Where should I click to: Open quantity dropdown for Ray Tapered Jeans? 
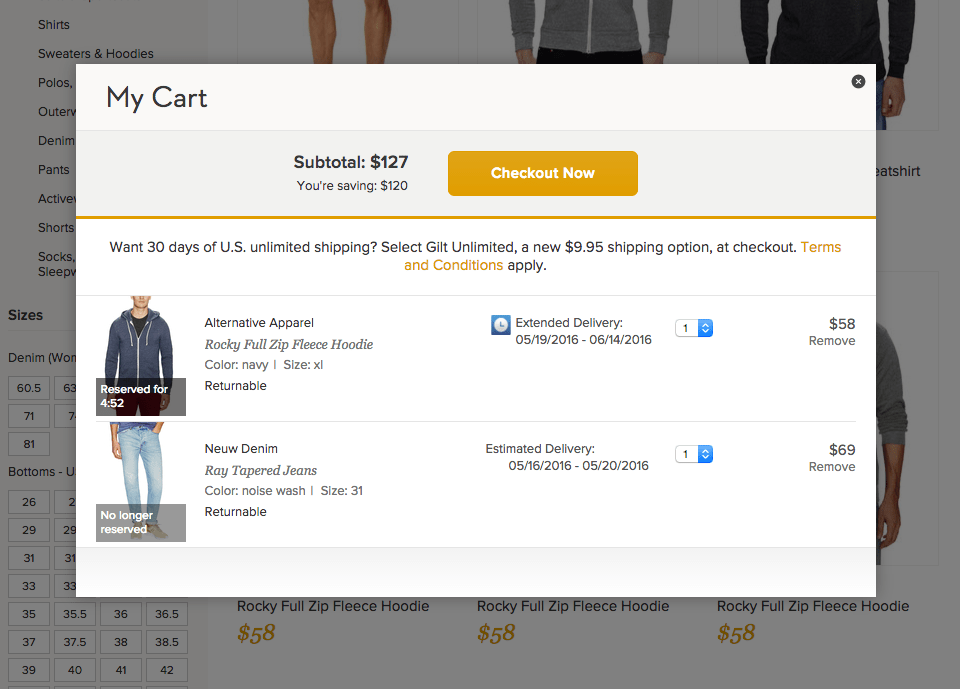[694, 454]
